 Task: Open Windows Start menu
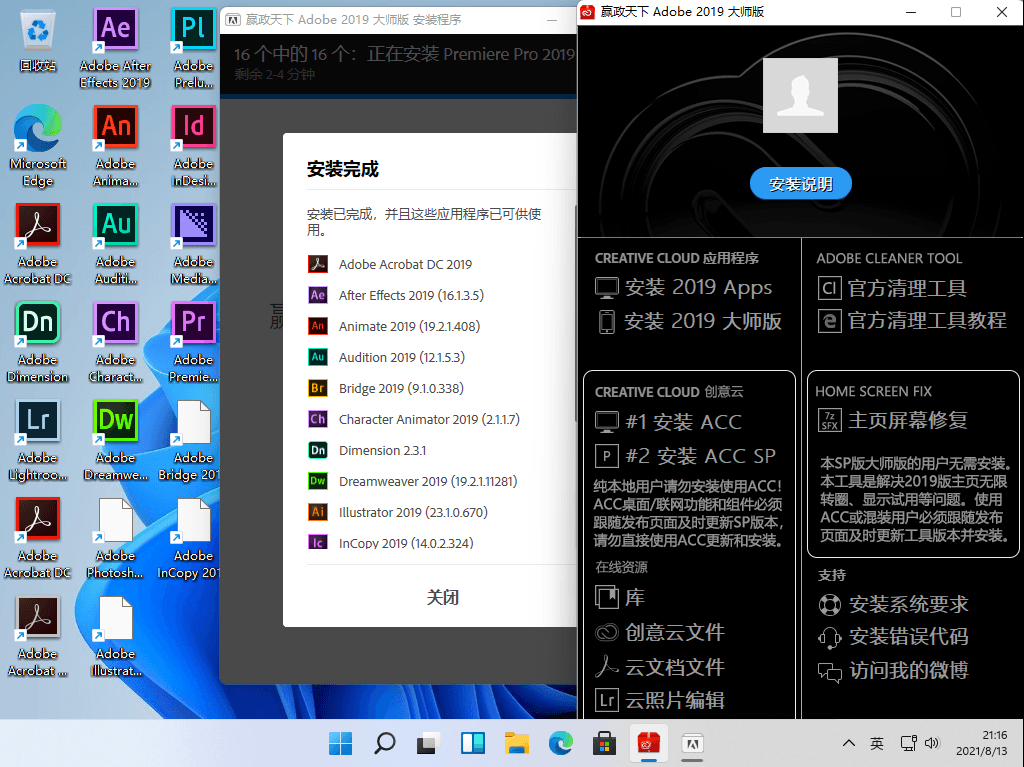pos(340,743)
